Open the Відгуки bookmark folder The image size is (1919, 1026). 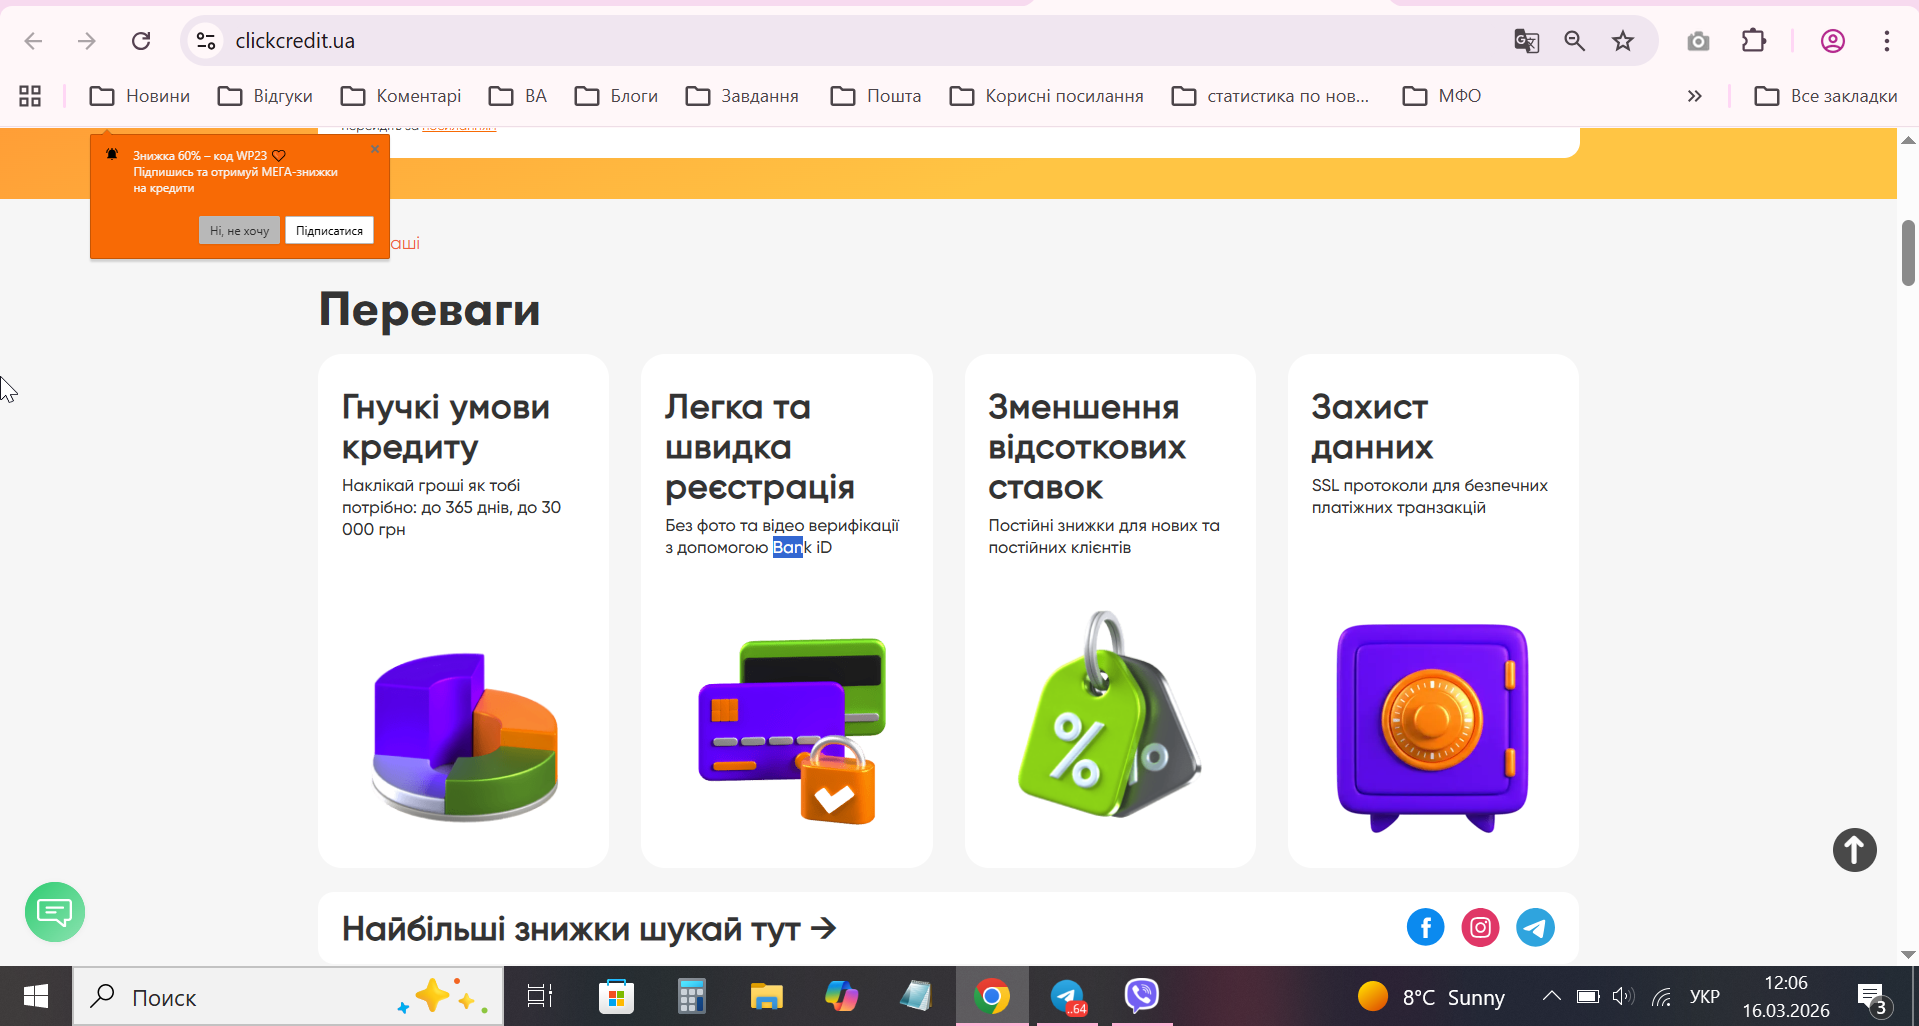(x=265, y=96)
